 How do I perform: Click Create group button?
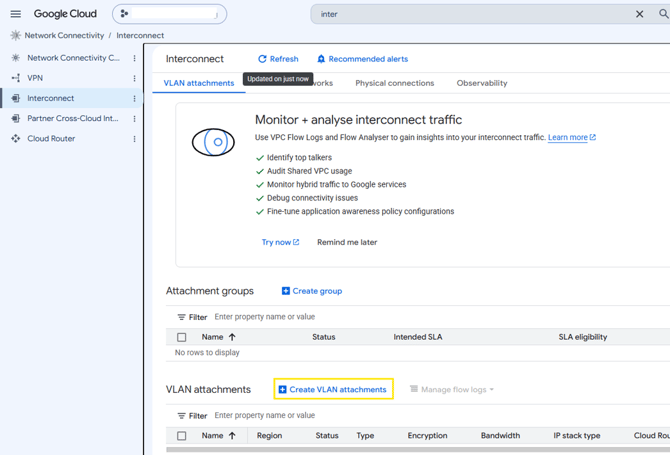click(312, 291)
